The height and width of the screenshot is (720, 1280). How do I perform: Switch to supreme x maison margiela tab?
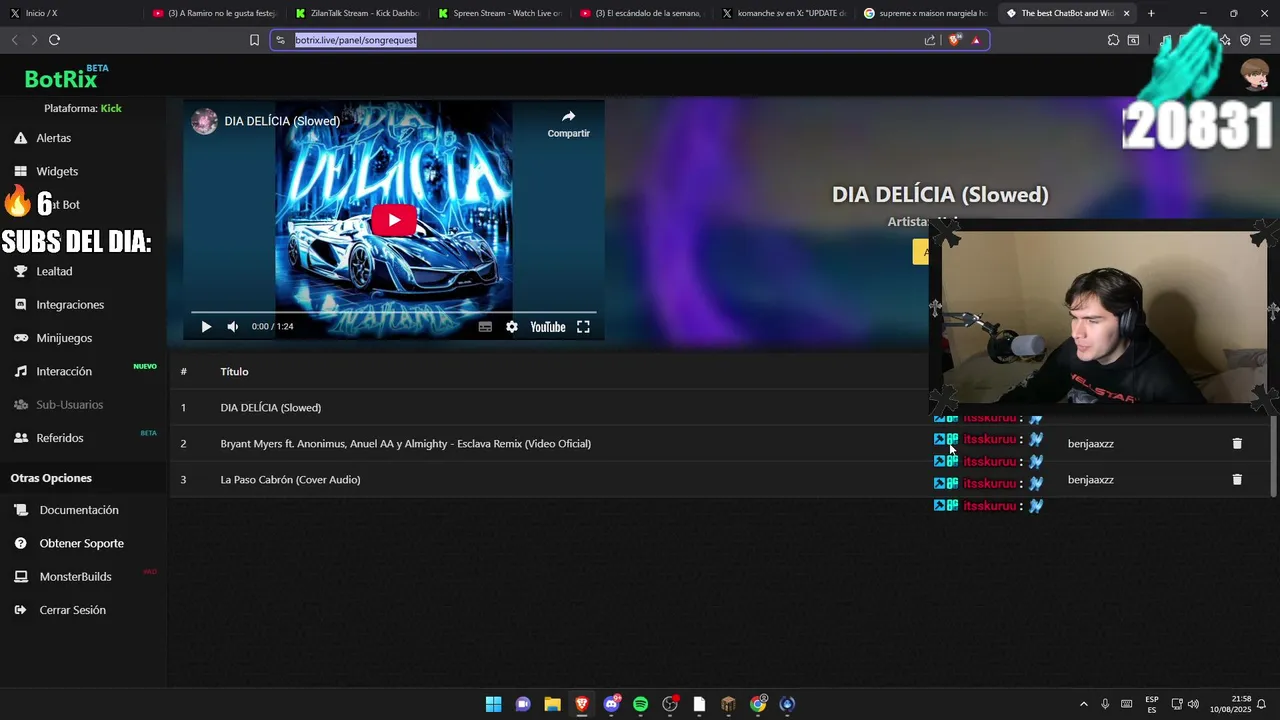(927, 14)
